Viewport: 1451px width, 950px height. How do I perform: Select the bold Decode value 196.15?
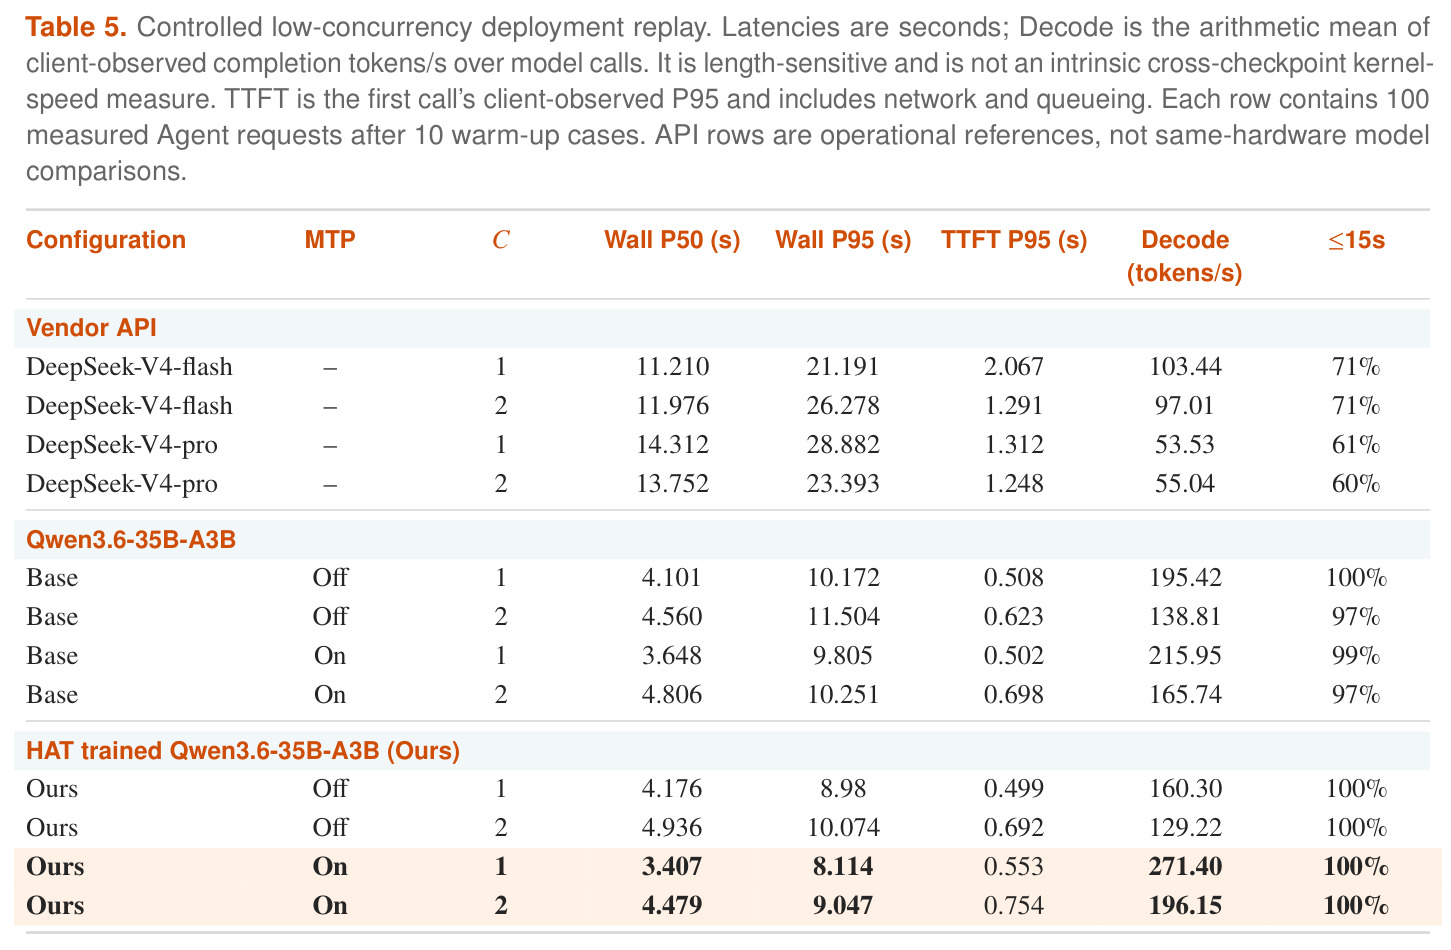pos(1185,906)
